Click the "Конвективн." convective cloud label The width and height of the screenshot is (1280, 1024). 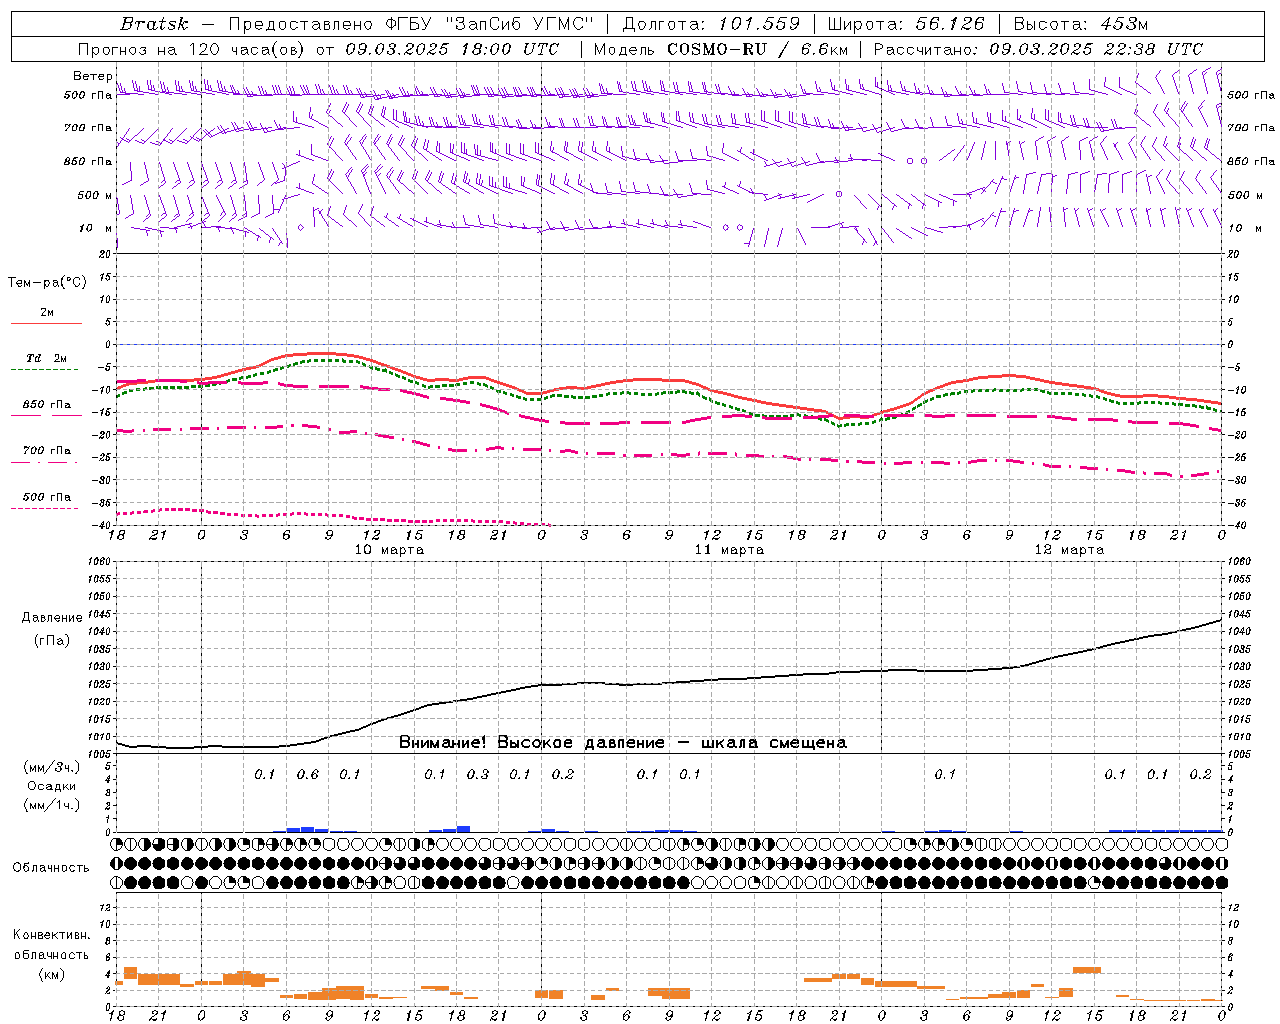point(51,935)
